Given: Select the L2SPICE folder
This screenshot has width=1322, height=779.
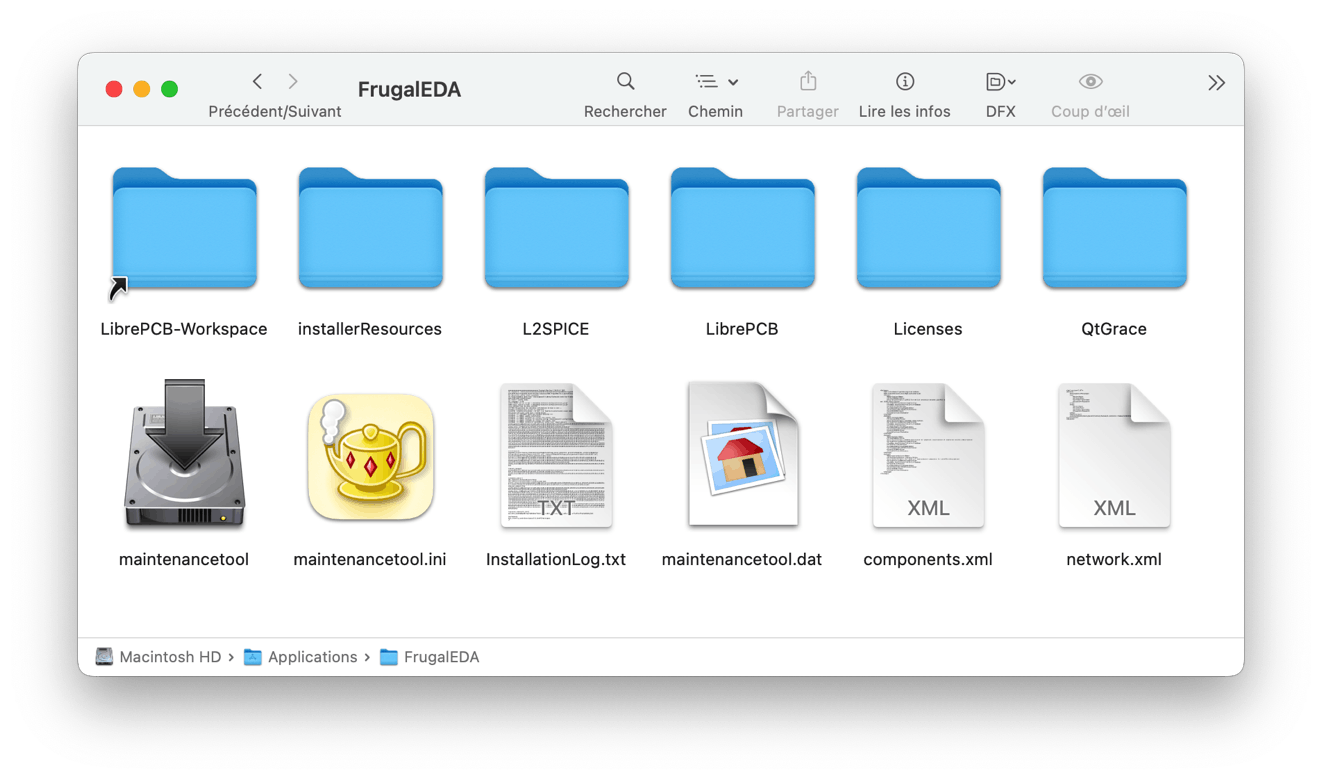Looking at the screenshot, I should (x=556, y=231).
